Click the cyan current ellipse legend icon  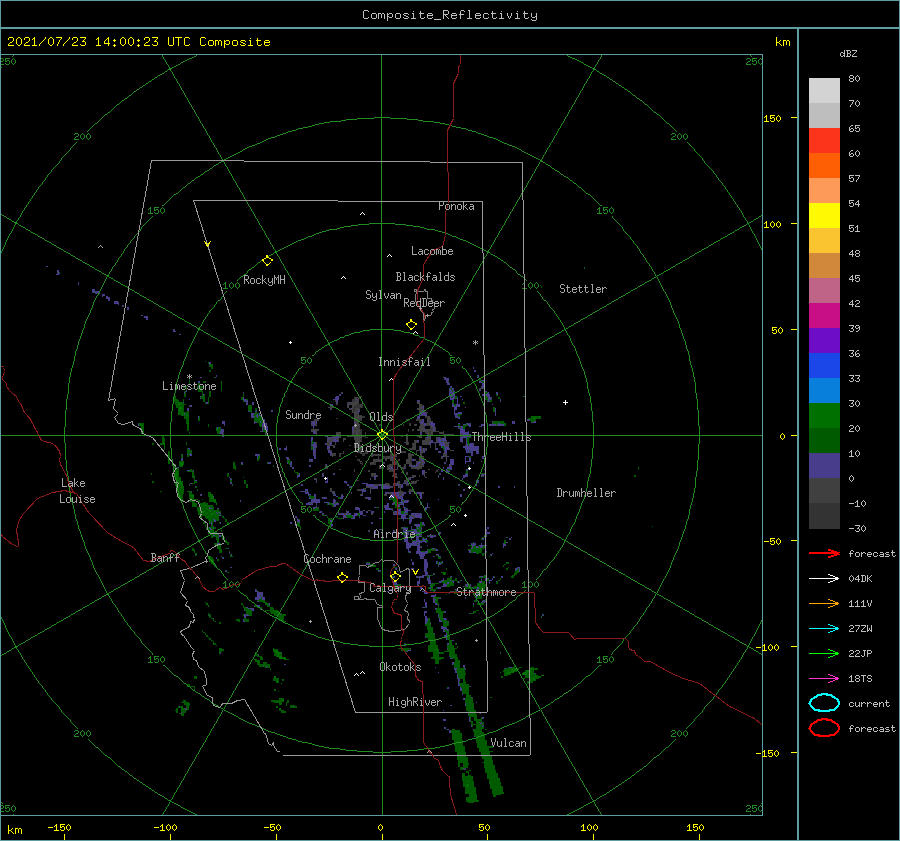pyautogui.click(x=824, y=703)
